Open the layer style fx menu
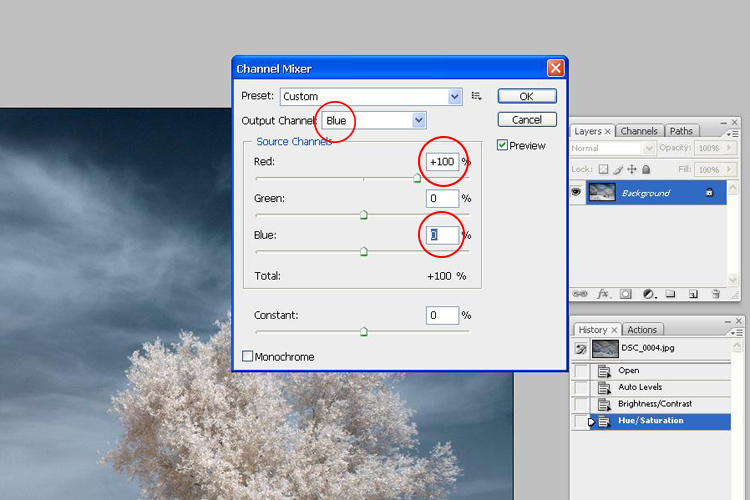Image resolution: width=750 pixels, height=500 pixels. tap(603, 294)
